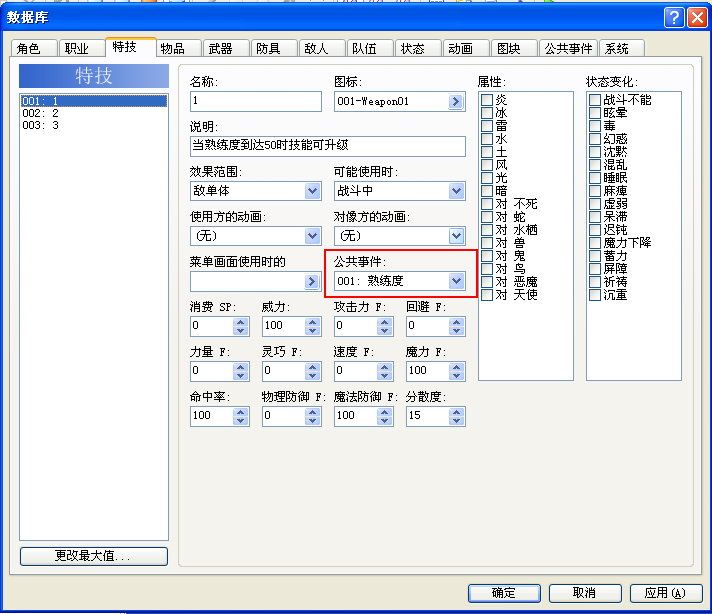Enable the 水 attribute checkbox
The width and height of the screenshot is (712, 614).
click(487, 139)
